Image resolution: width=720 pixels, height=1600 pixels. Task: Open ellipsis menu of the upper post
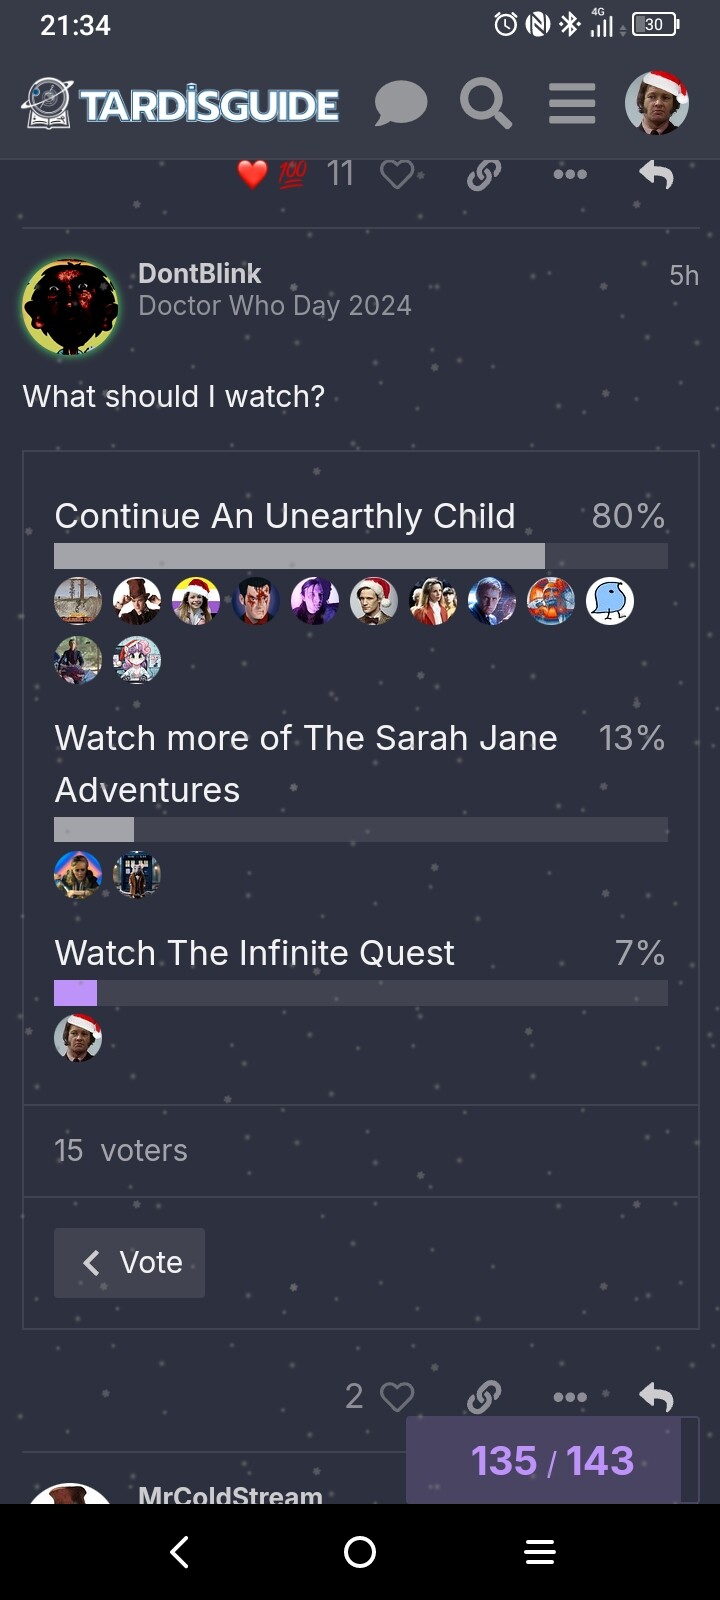pos(570,174)
